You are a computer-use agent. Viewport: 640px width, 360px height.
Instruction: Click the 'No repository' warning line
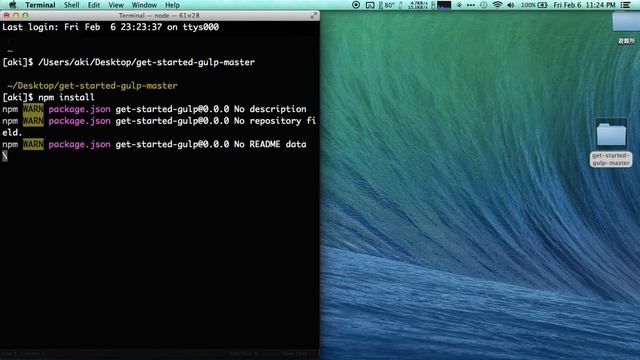159,127
